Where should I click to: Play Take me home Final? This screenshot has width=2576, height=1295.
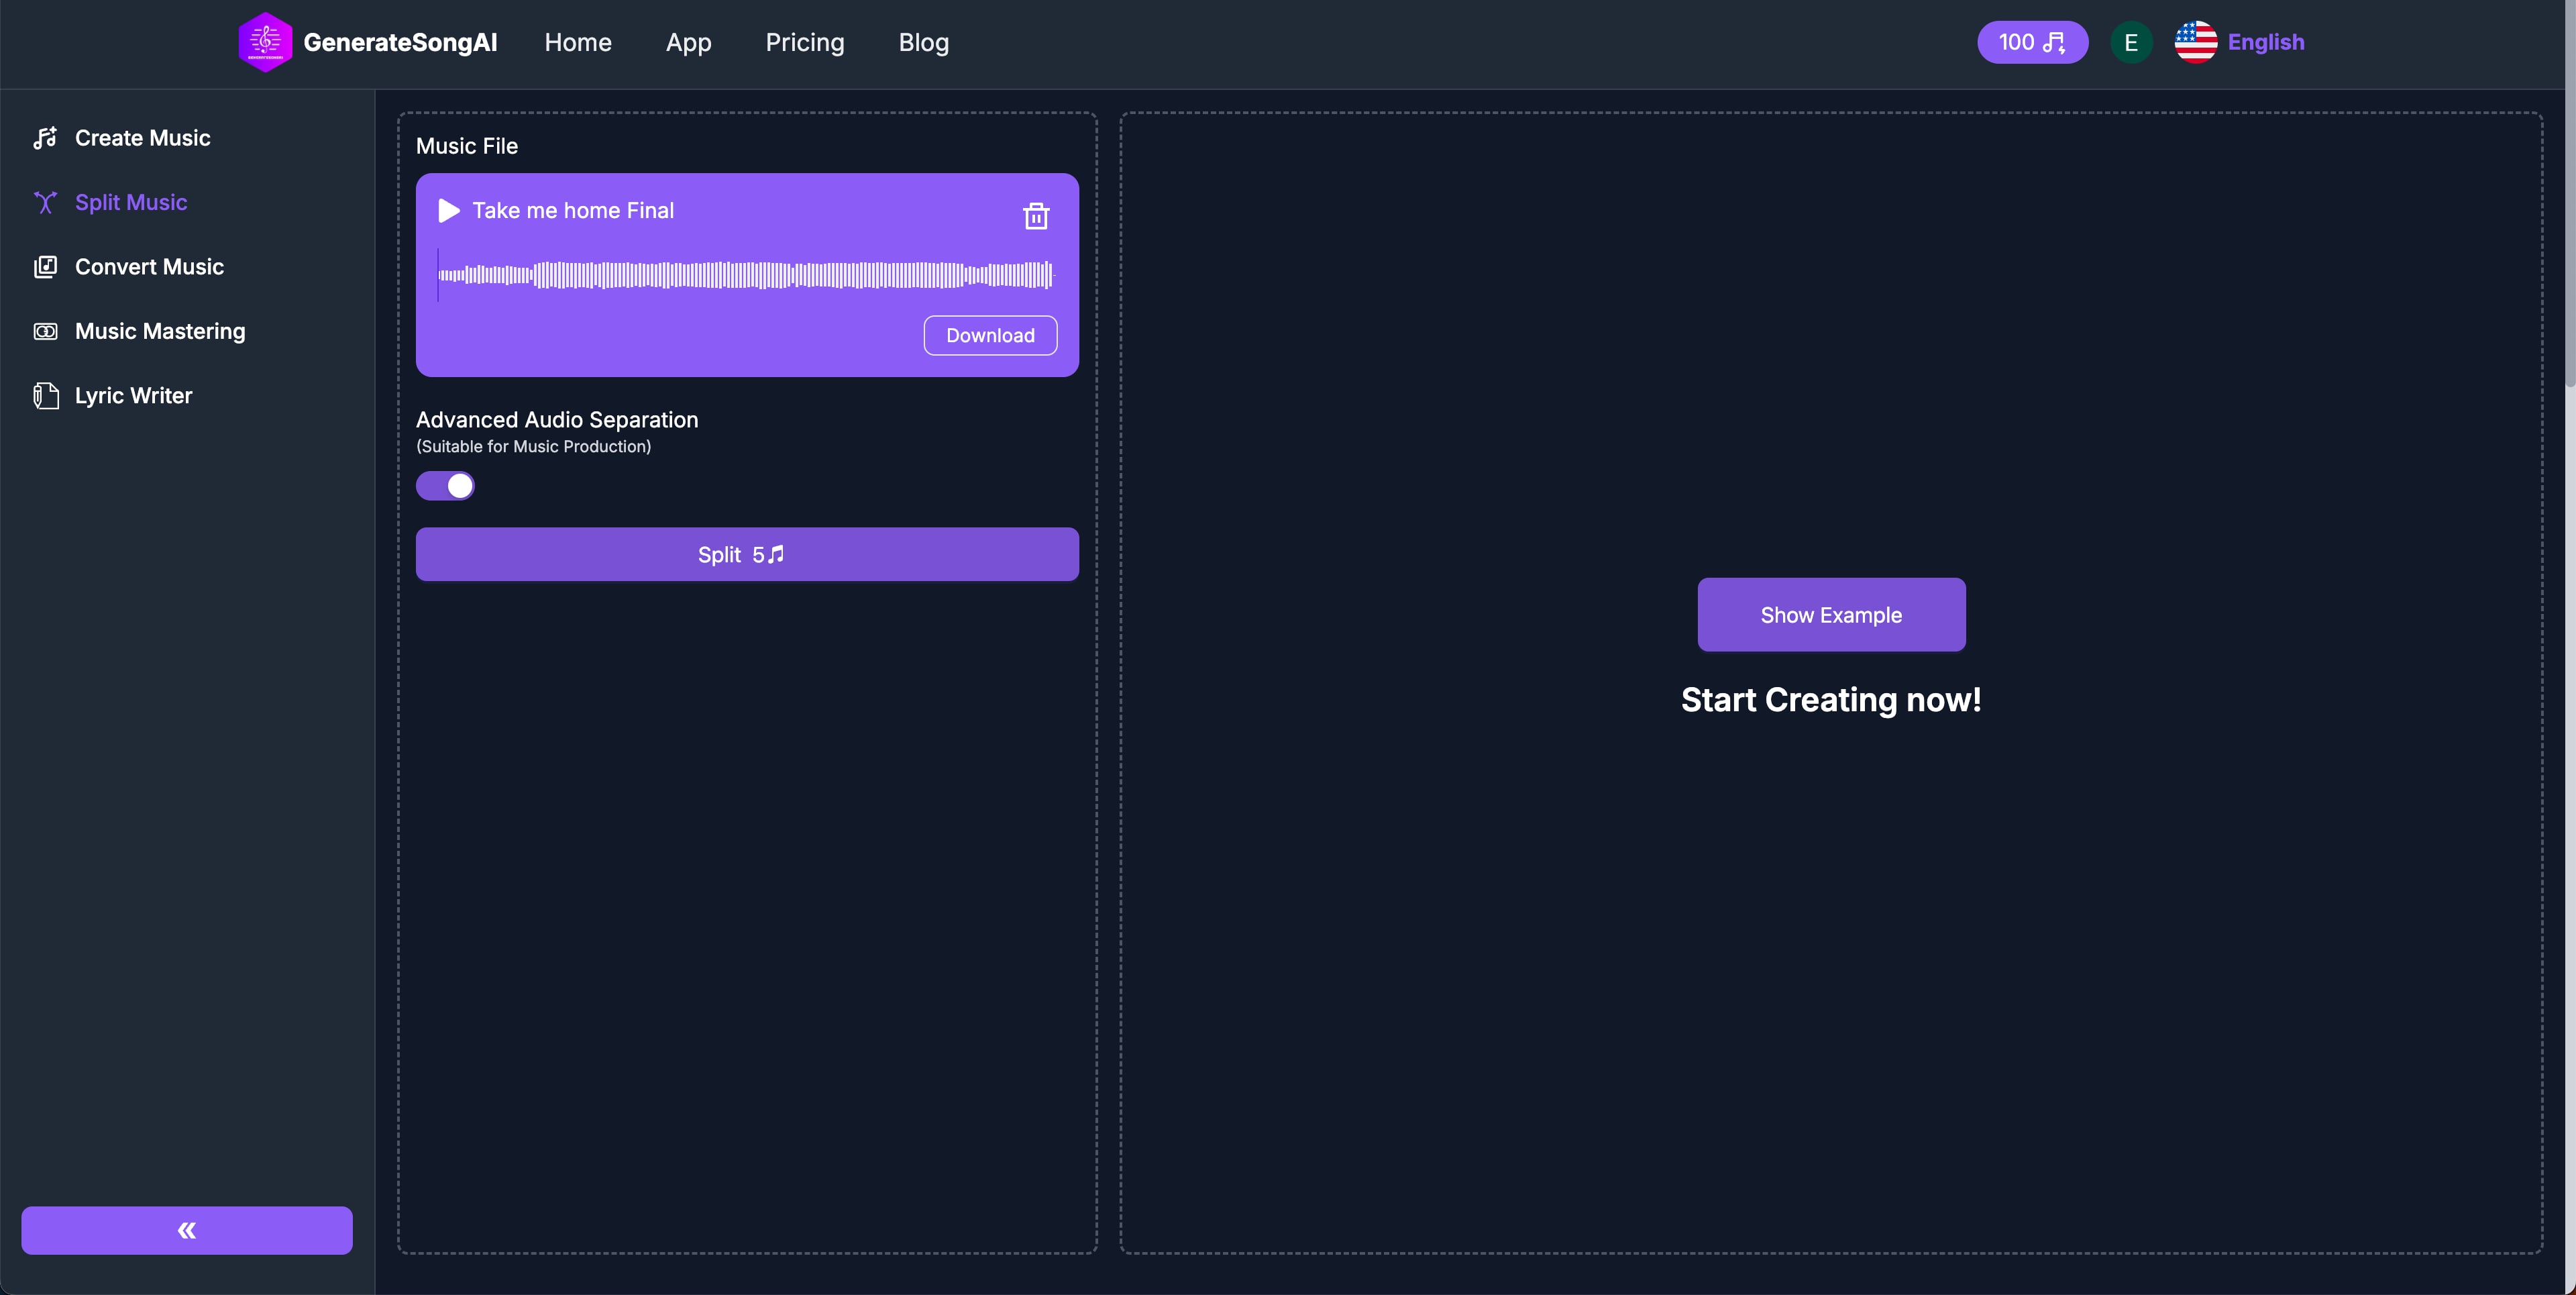tap(449, 210)
